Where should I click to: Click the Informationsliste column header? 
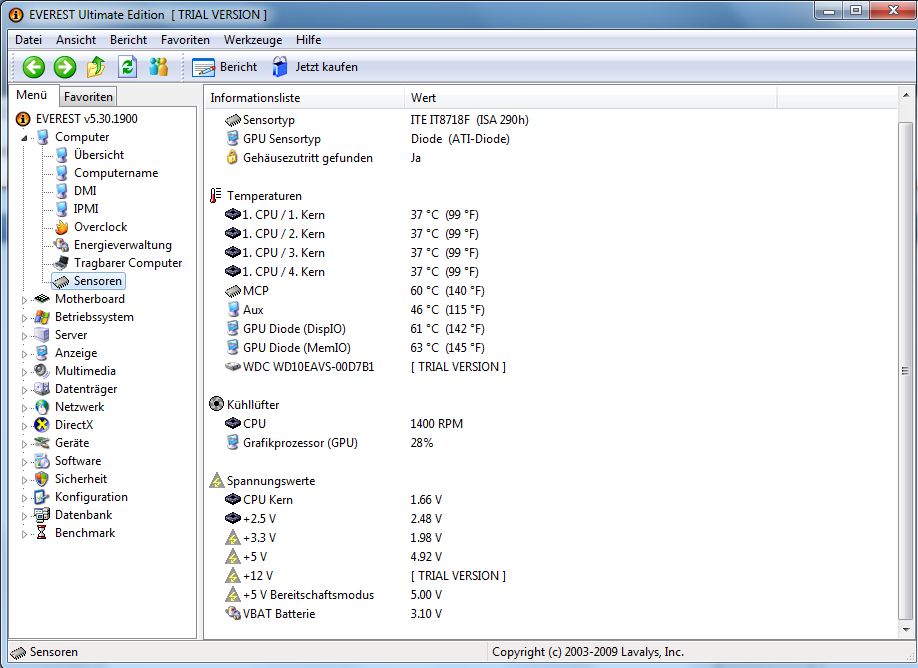click(x=304, y=98)
